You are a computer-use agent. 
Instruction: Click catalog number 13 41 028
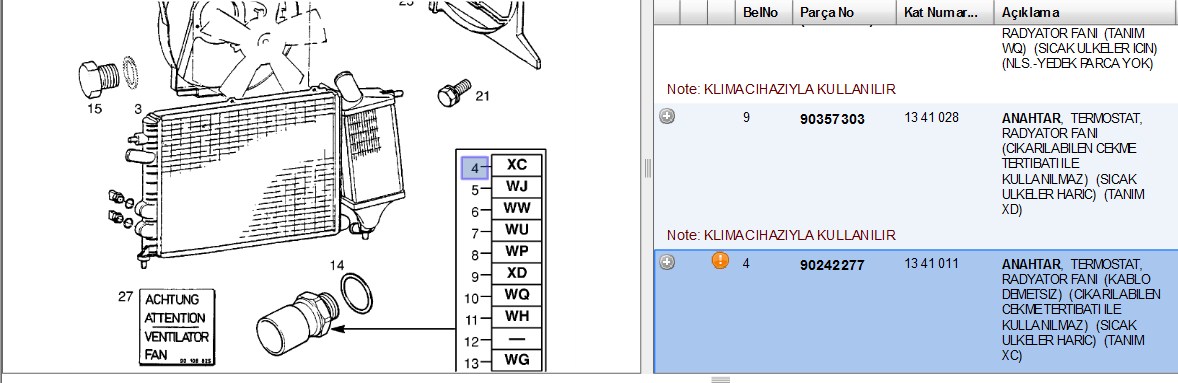(x=932, y=118)
